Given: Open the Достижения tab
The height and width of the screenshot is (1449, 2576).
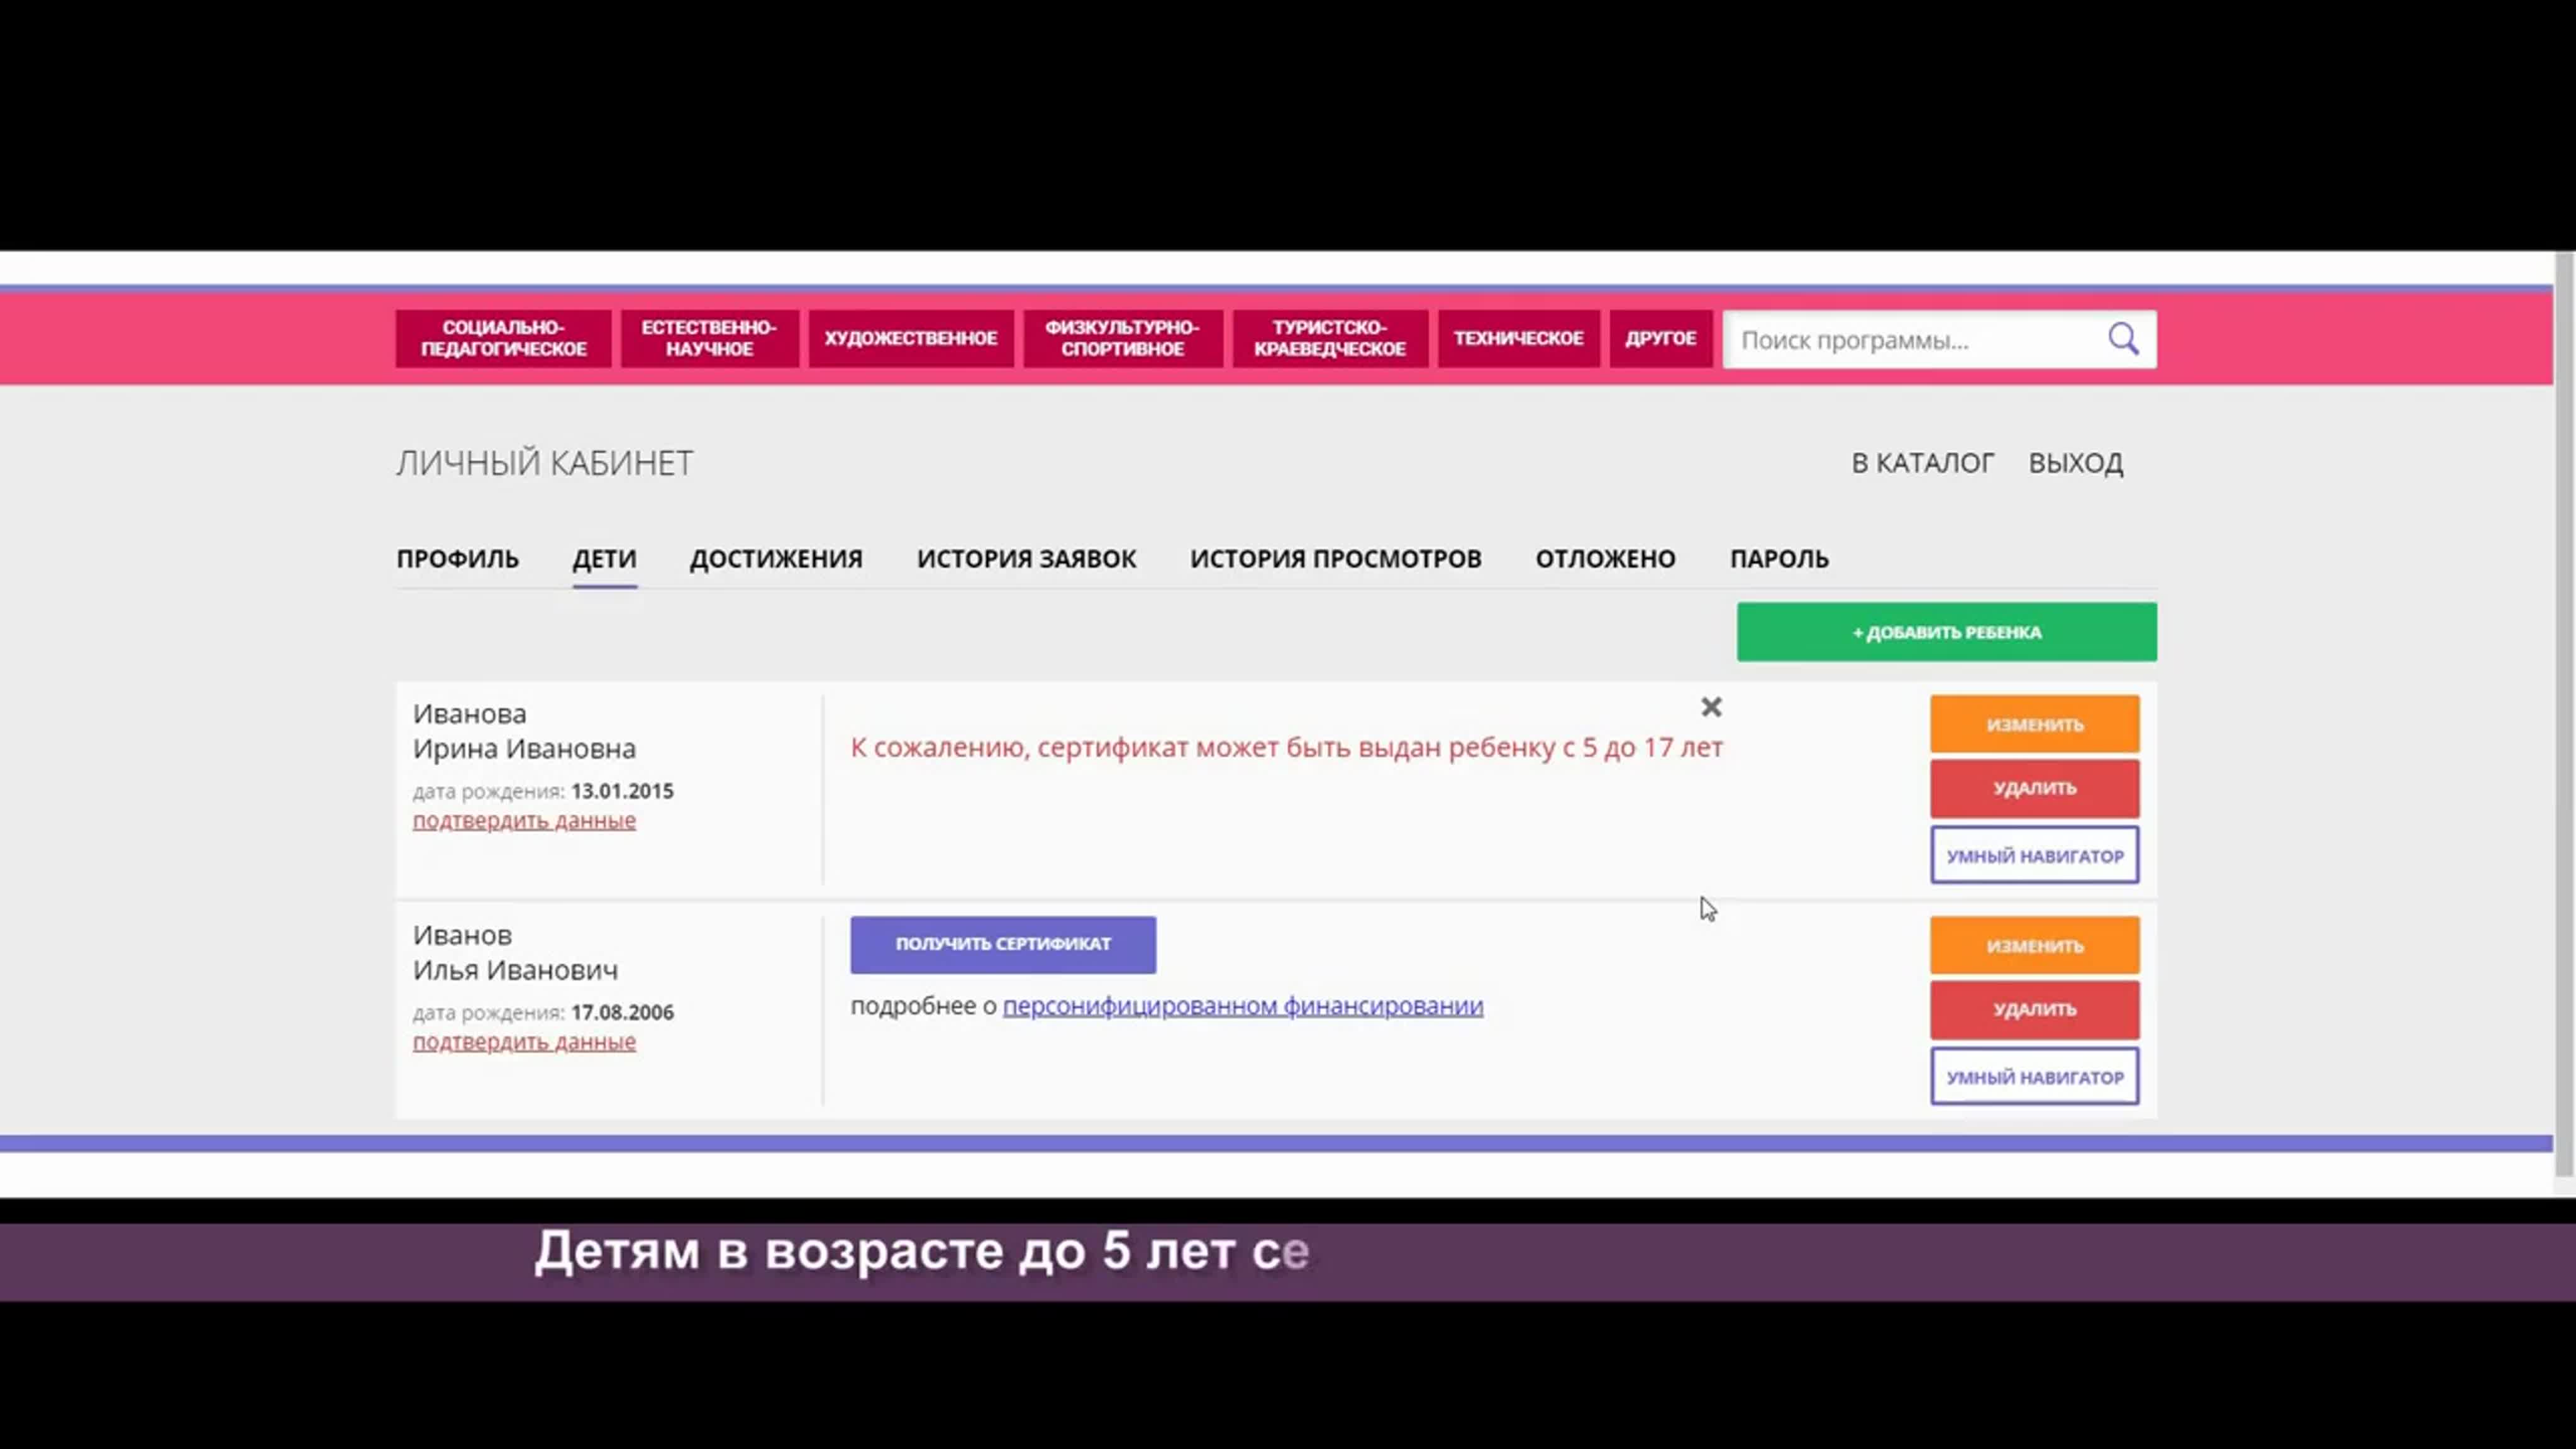Looking at the screenshot, I should click(x=776, y=558).
